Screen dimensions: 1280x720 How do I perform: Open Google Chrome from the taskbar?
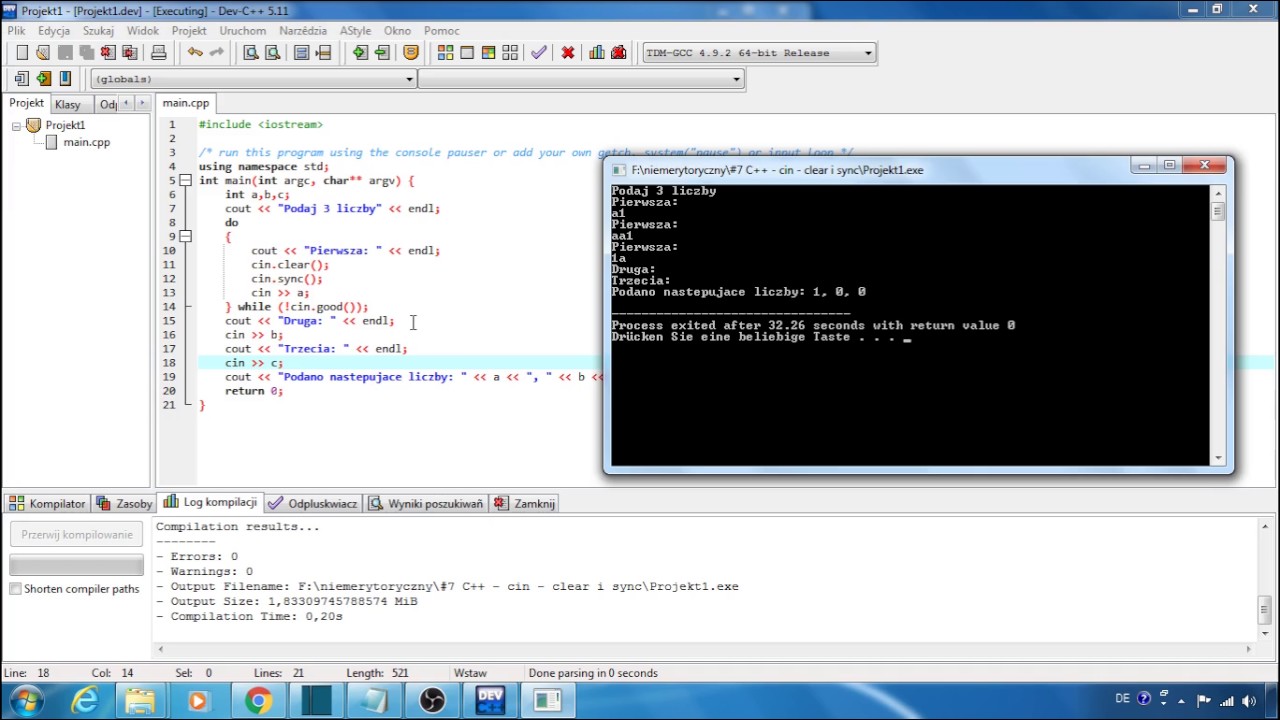pyautogui.click(x=258, y=701)
